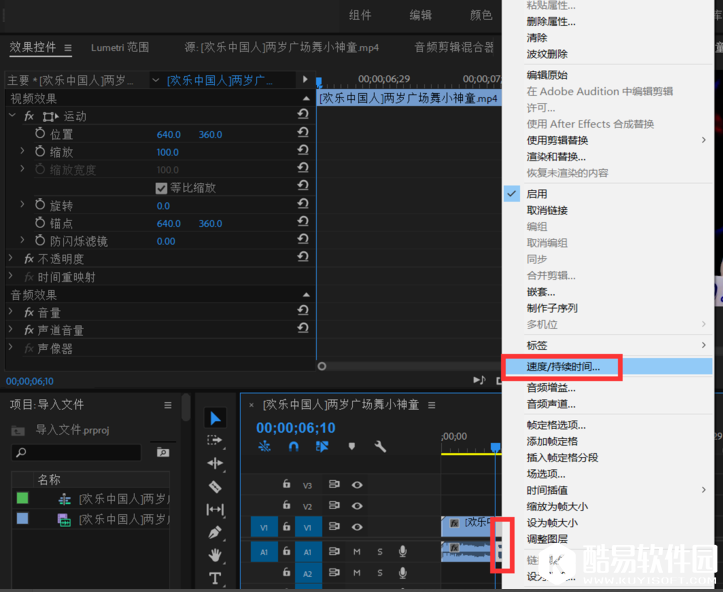
Task: Collapse the 运动 motion effect group
Action: point(12,116)
